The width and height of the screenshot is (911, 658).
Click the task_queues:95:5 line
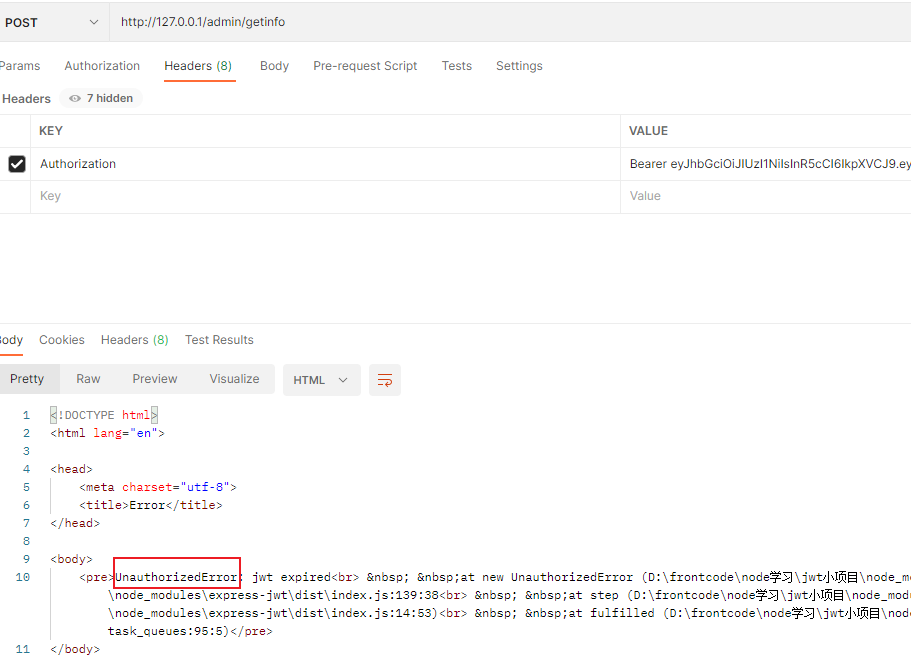(x=190, y=631)
